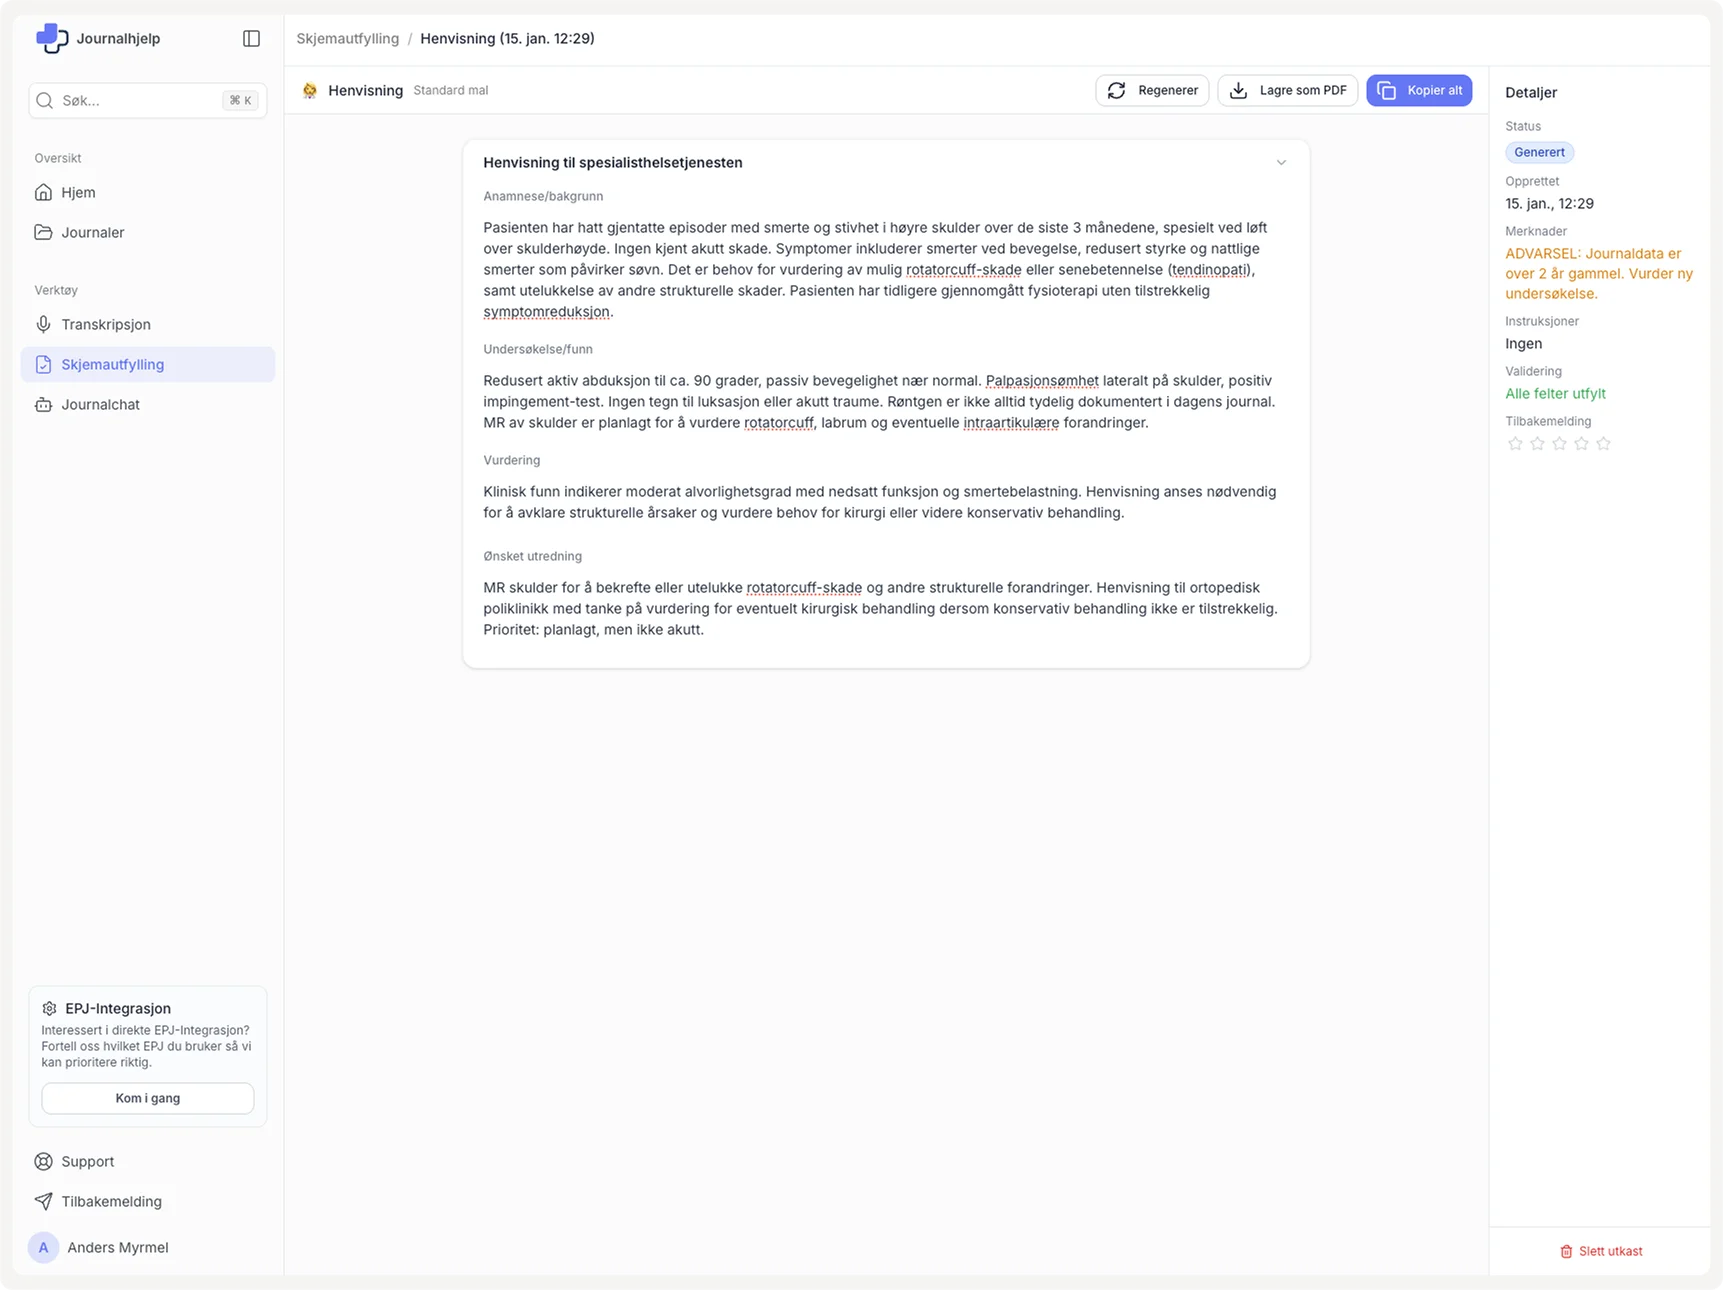Viewport: 1723px width, 1290px height.
Task: Open the Anders Myrmel user profile
Action: click(x=117, y=1247)
